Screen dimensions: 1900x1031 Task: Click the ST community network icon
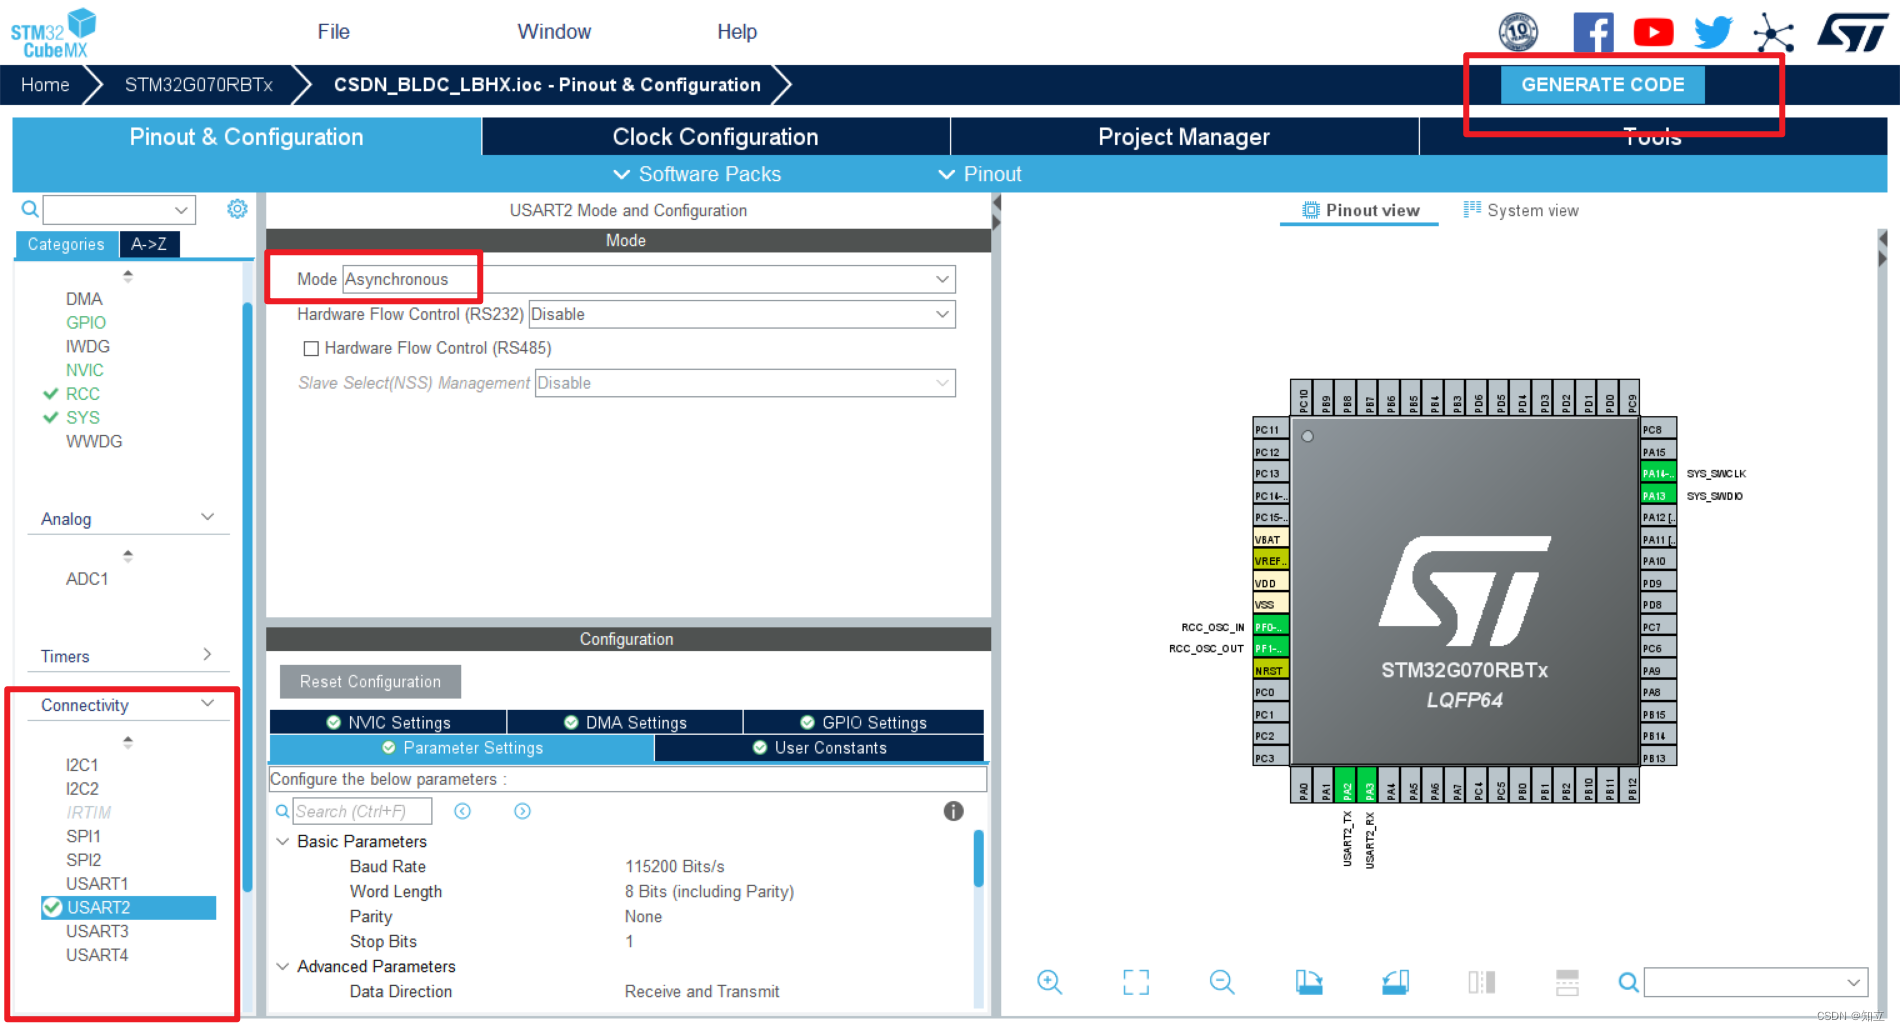(x=1773, y=32)
